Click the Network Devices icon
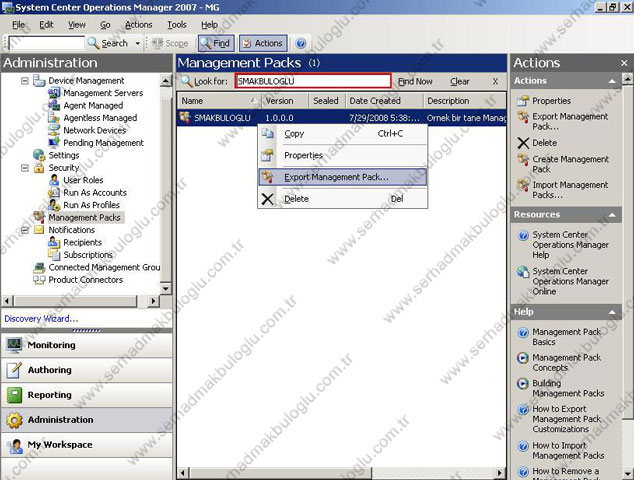 pos(54,130)
